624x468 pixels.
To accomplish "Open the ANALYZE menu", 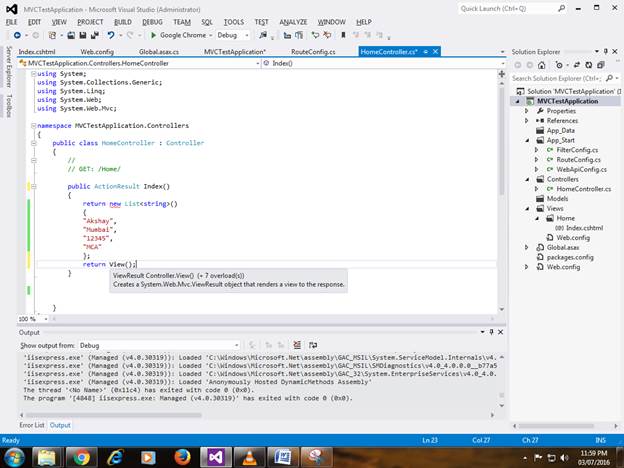I will (293, 22).
